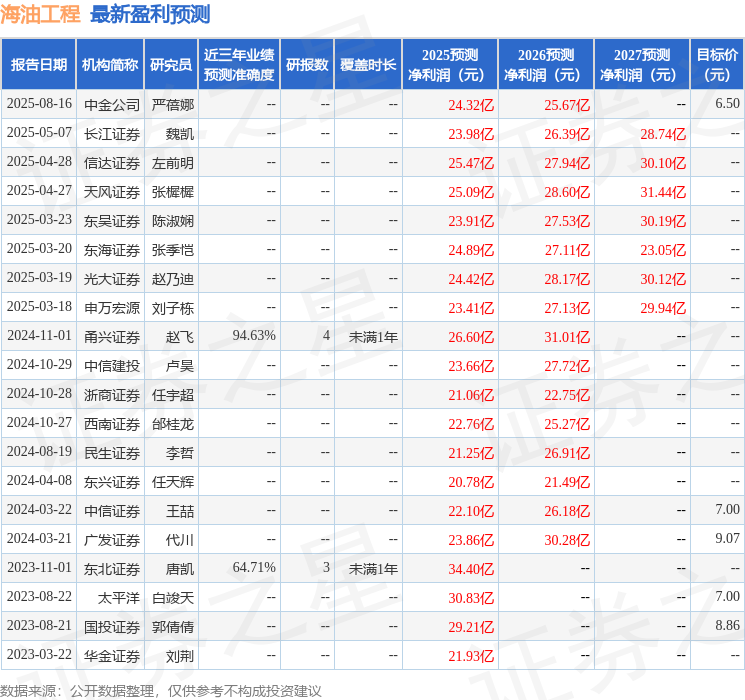The height and width of the screenshot is (700, 745).
Task: Click the 27.94亿 forecast value
Action: 567,163
